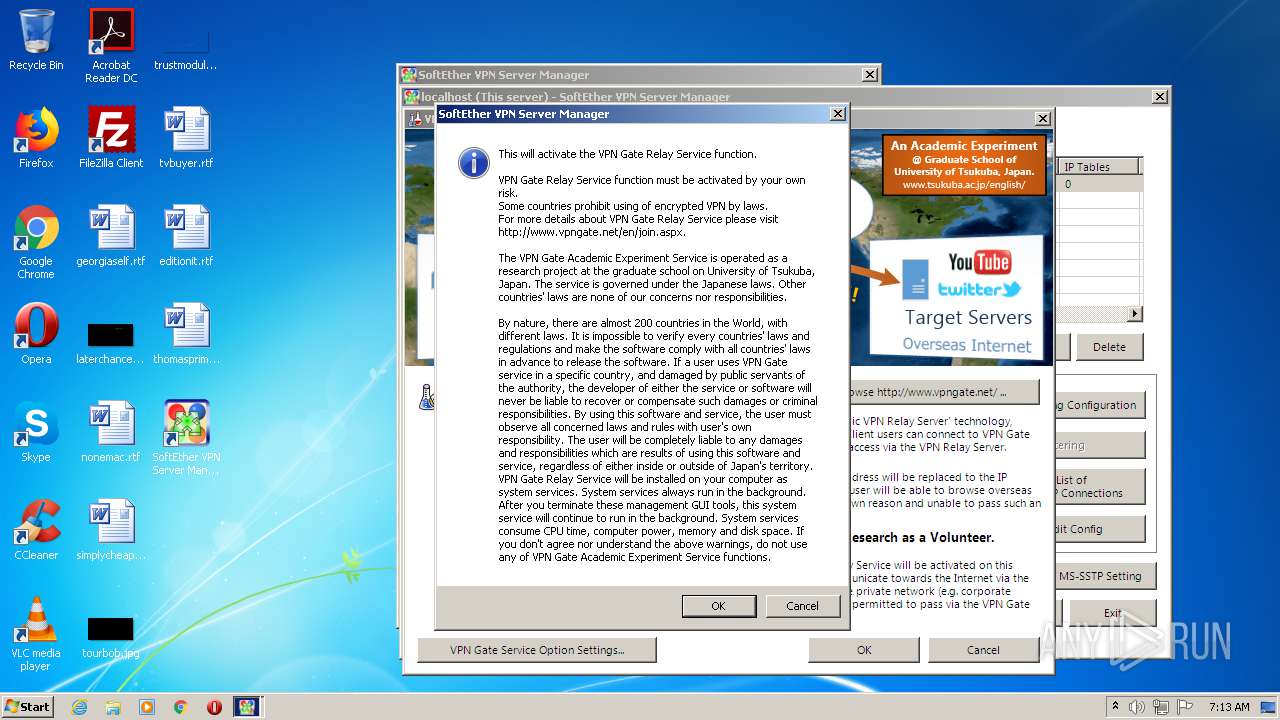Click the Delete button in the server window
Screen dimensions: 1280x720
click(1109, 347)
